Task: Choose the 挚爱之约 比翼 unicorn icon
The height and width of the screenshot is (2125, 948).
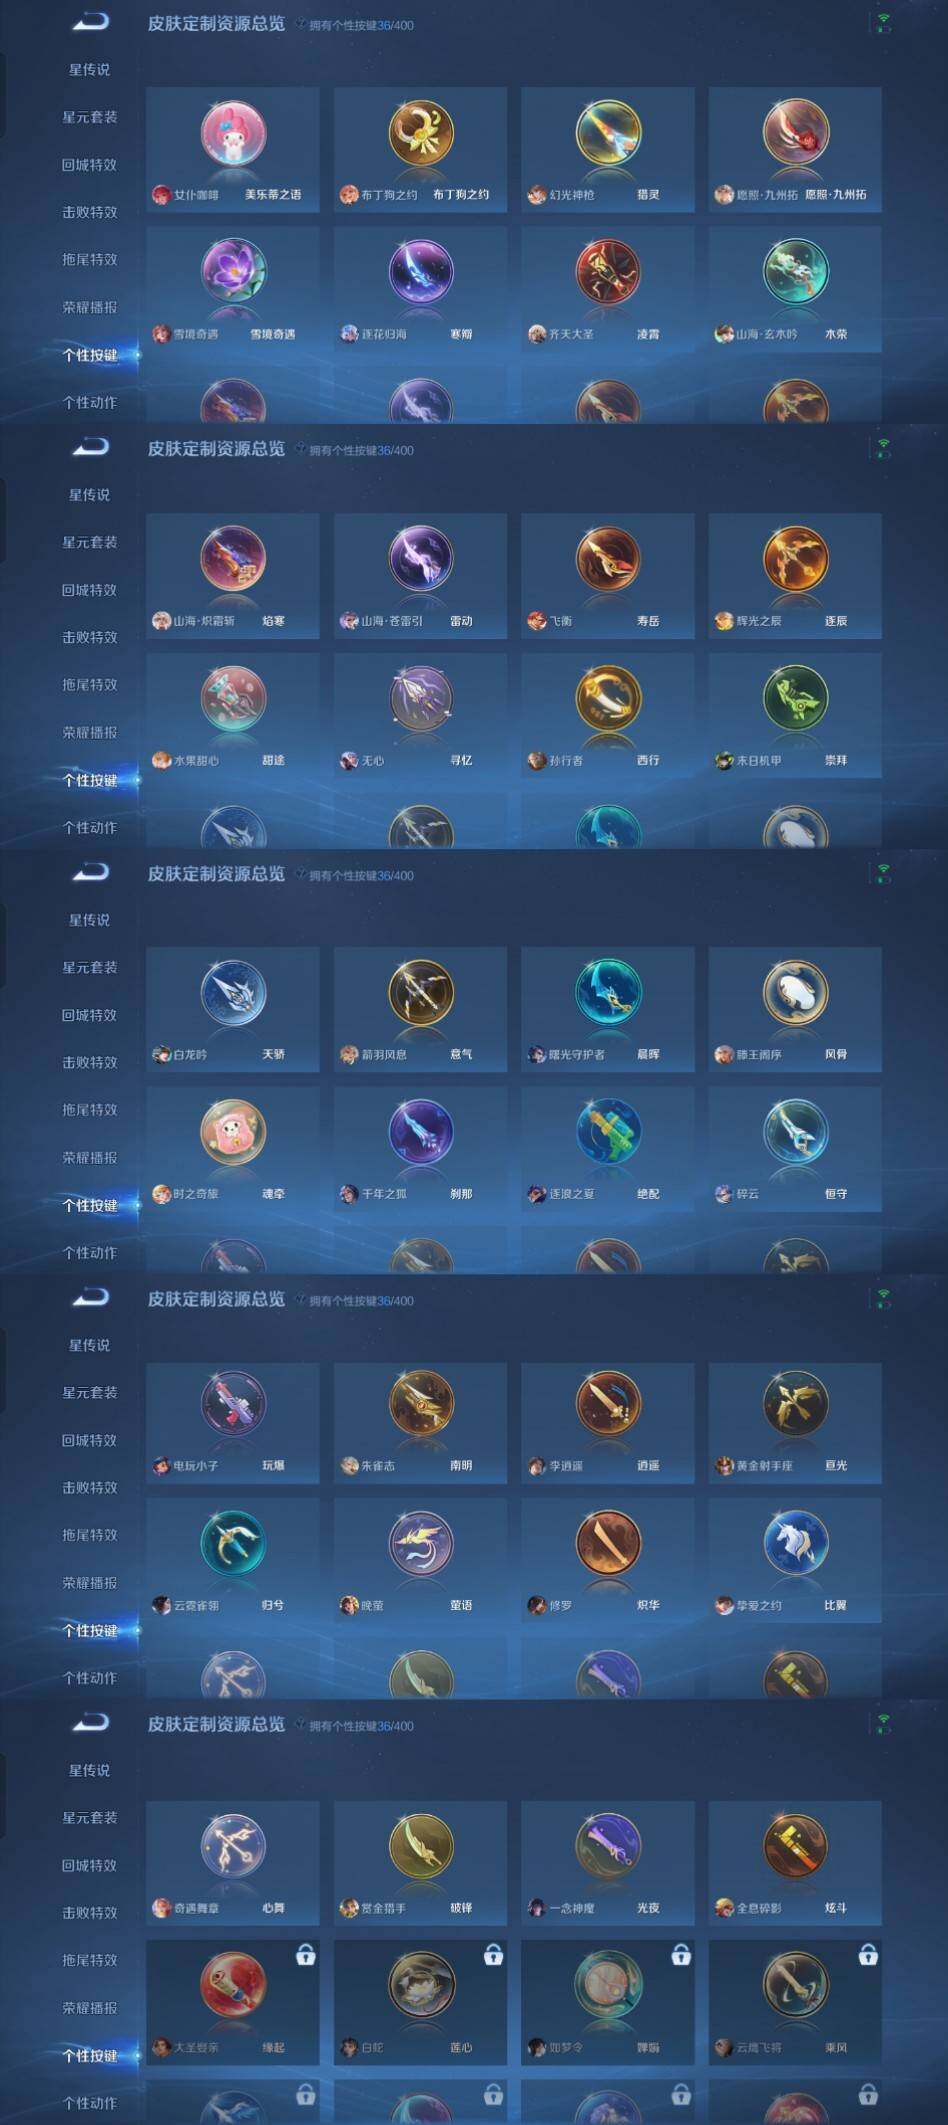Action: [x=795, y=1543]
